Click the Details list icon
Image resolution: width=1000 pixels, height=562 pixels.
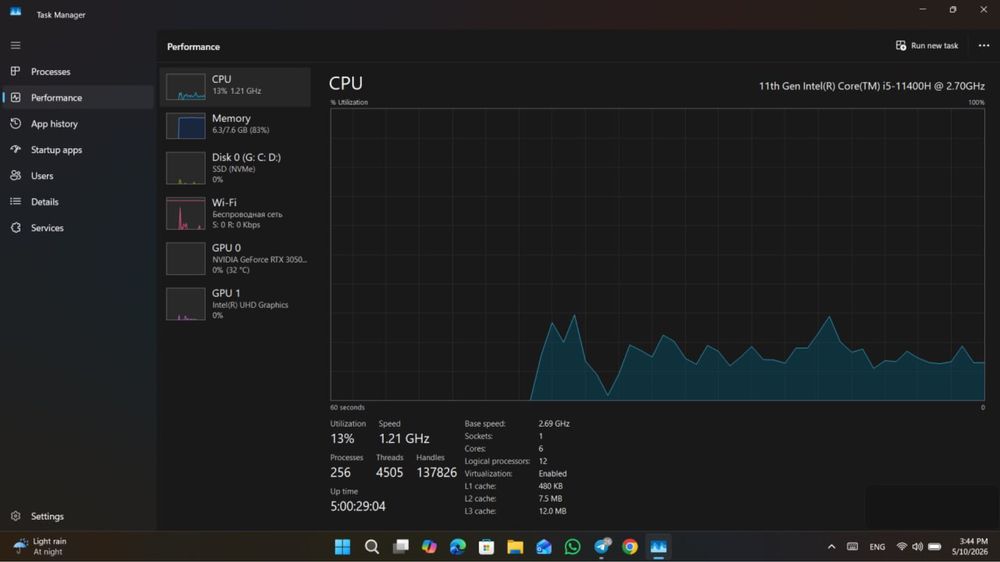click(15, 201)
